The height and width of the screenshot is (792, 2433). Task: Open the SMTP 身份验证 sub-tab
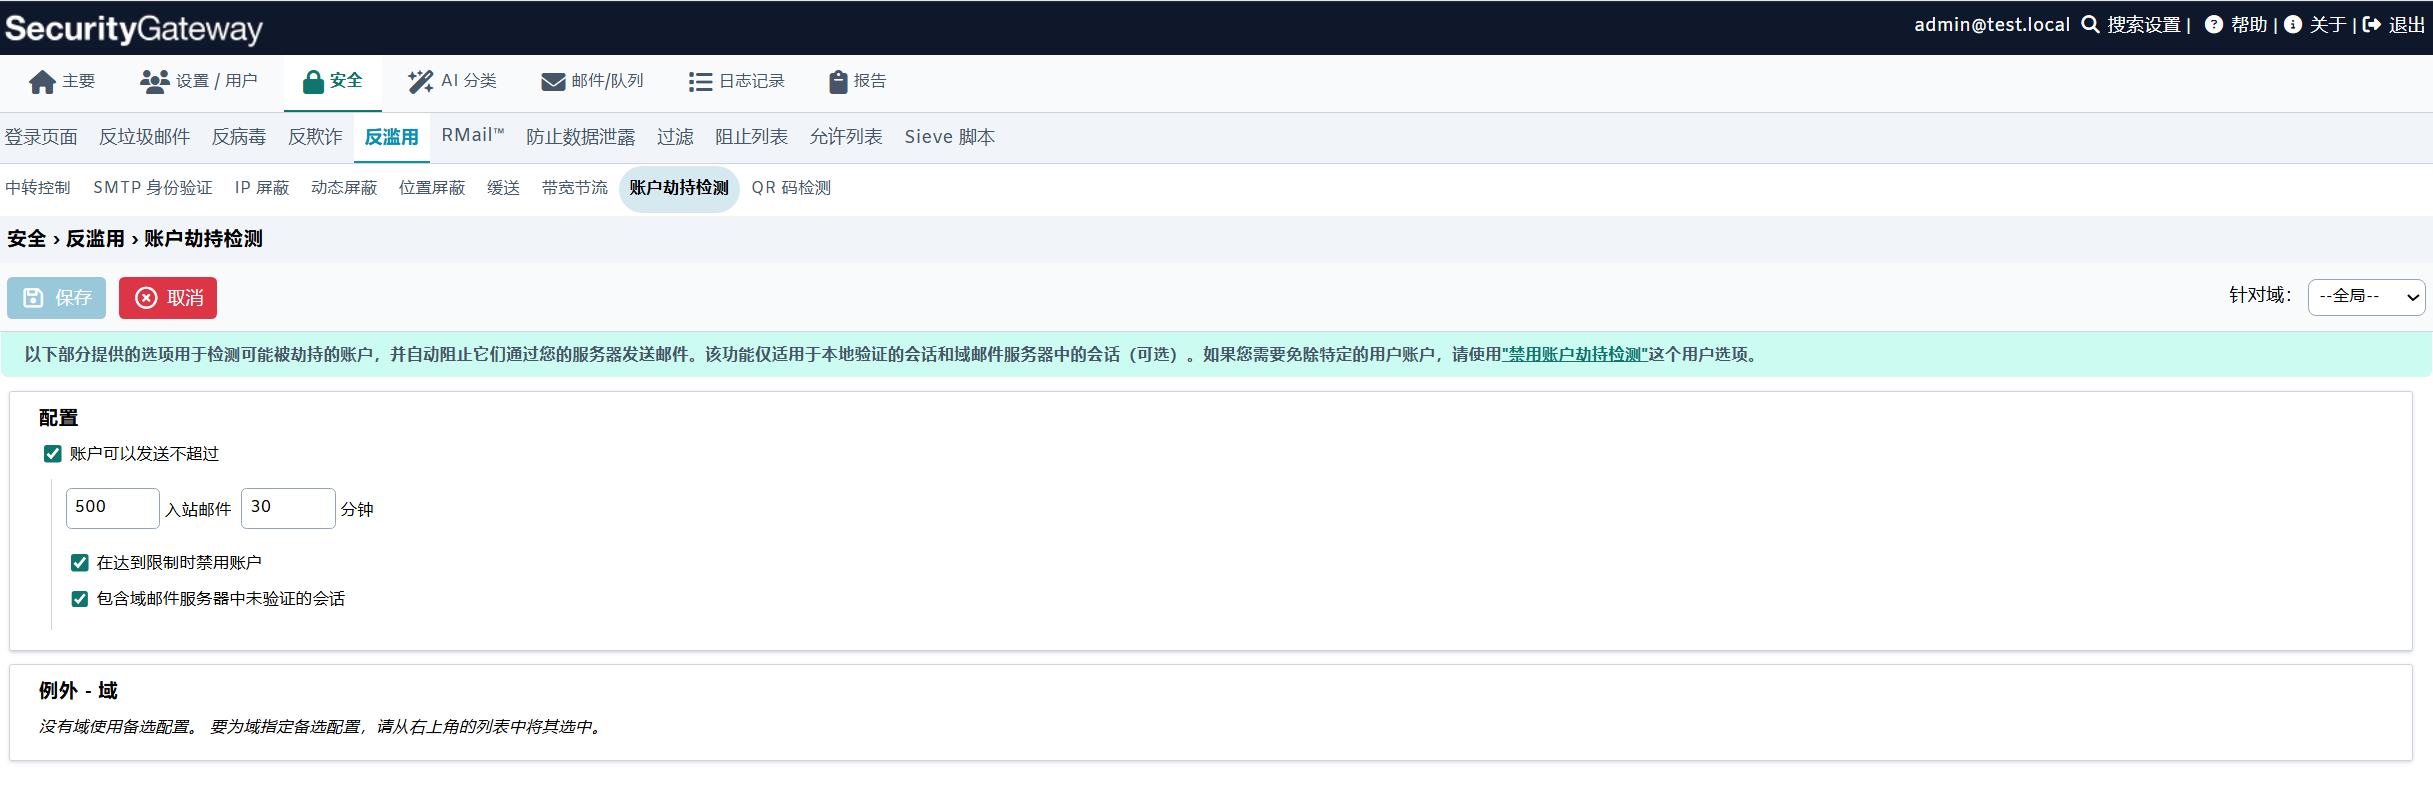pyautogui.click(x=153, y=188)
